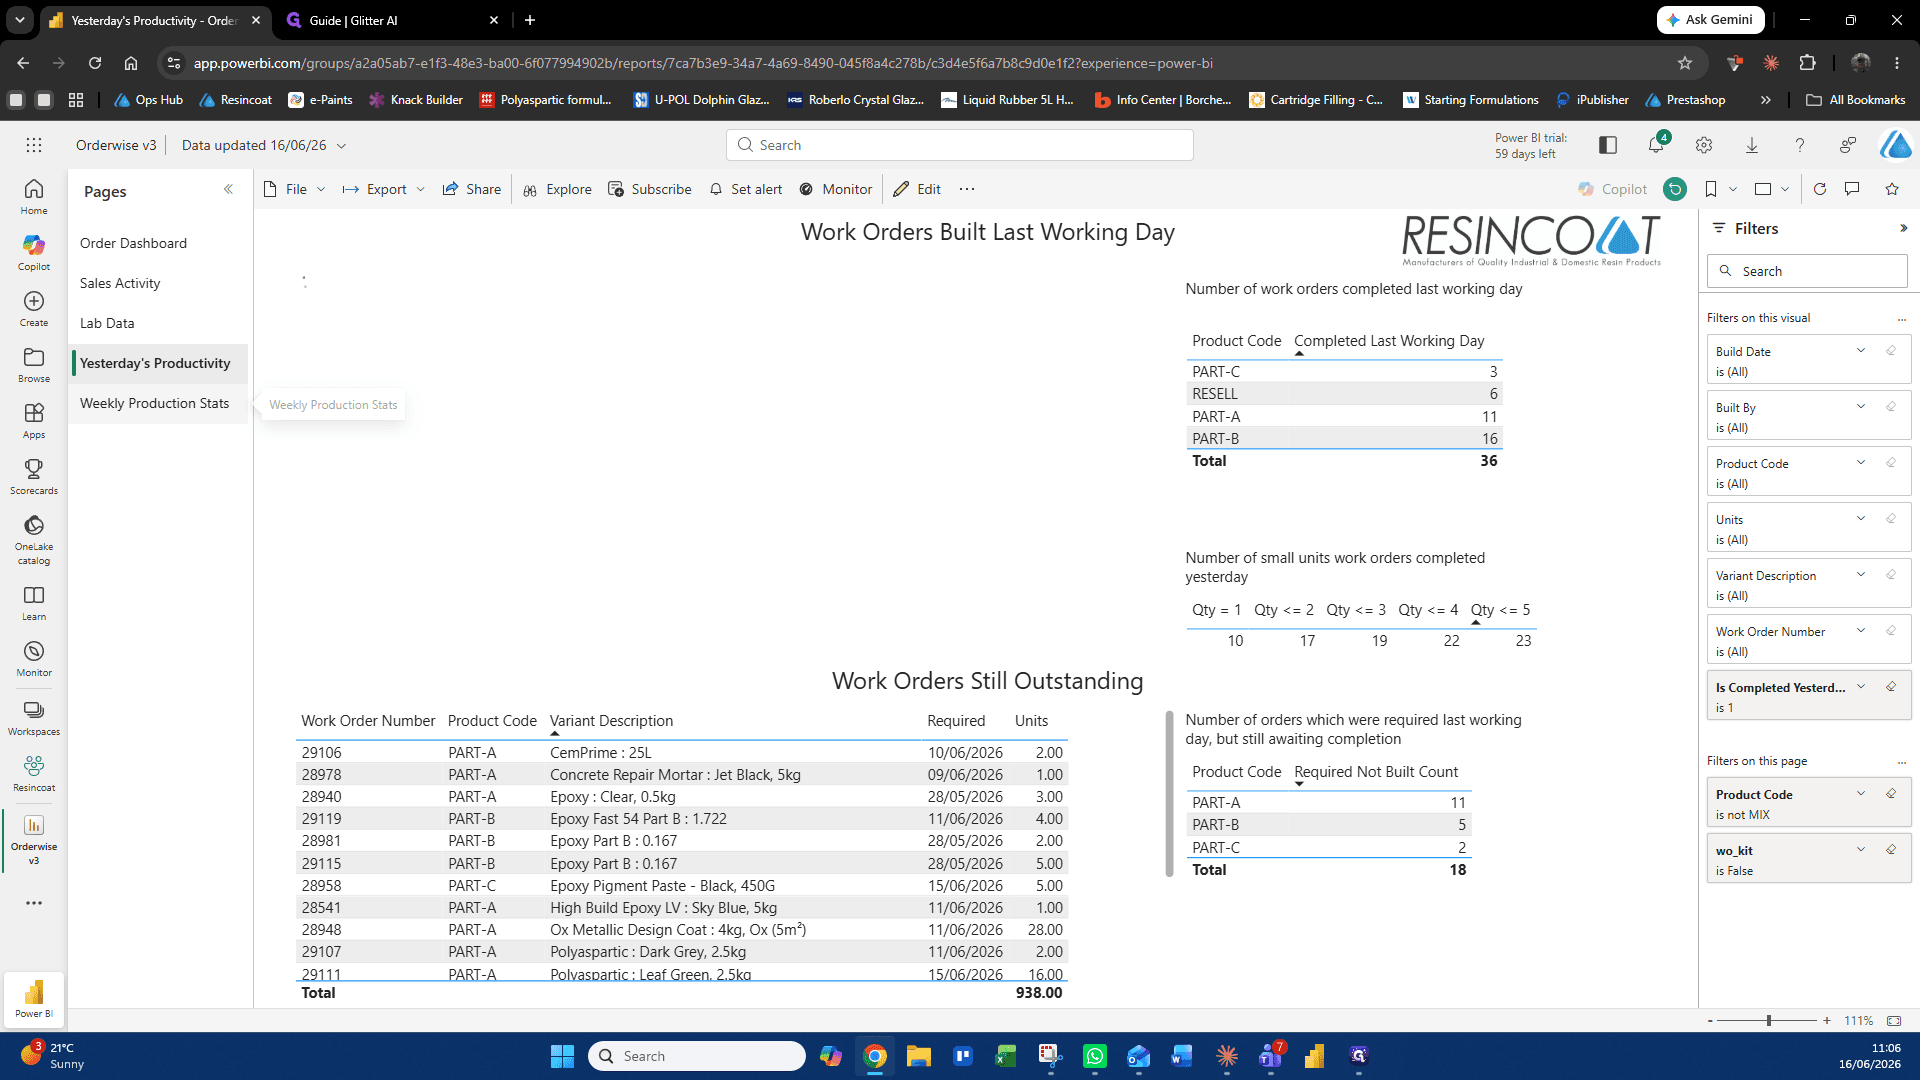Clear the Work Order Number filter
1920x1080 pixels.
(1891, 631)
